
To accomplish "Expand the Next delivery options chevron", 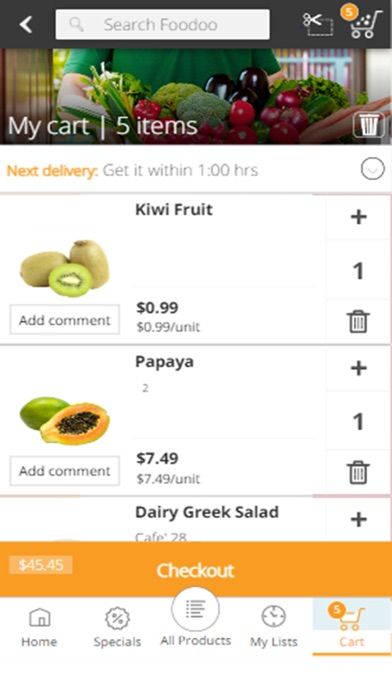I will coord(372,169).
